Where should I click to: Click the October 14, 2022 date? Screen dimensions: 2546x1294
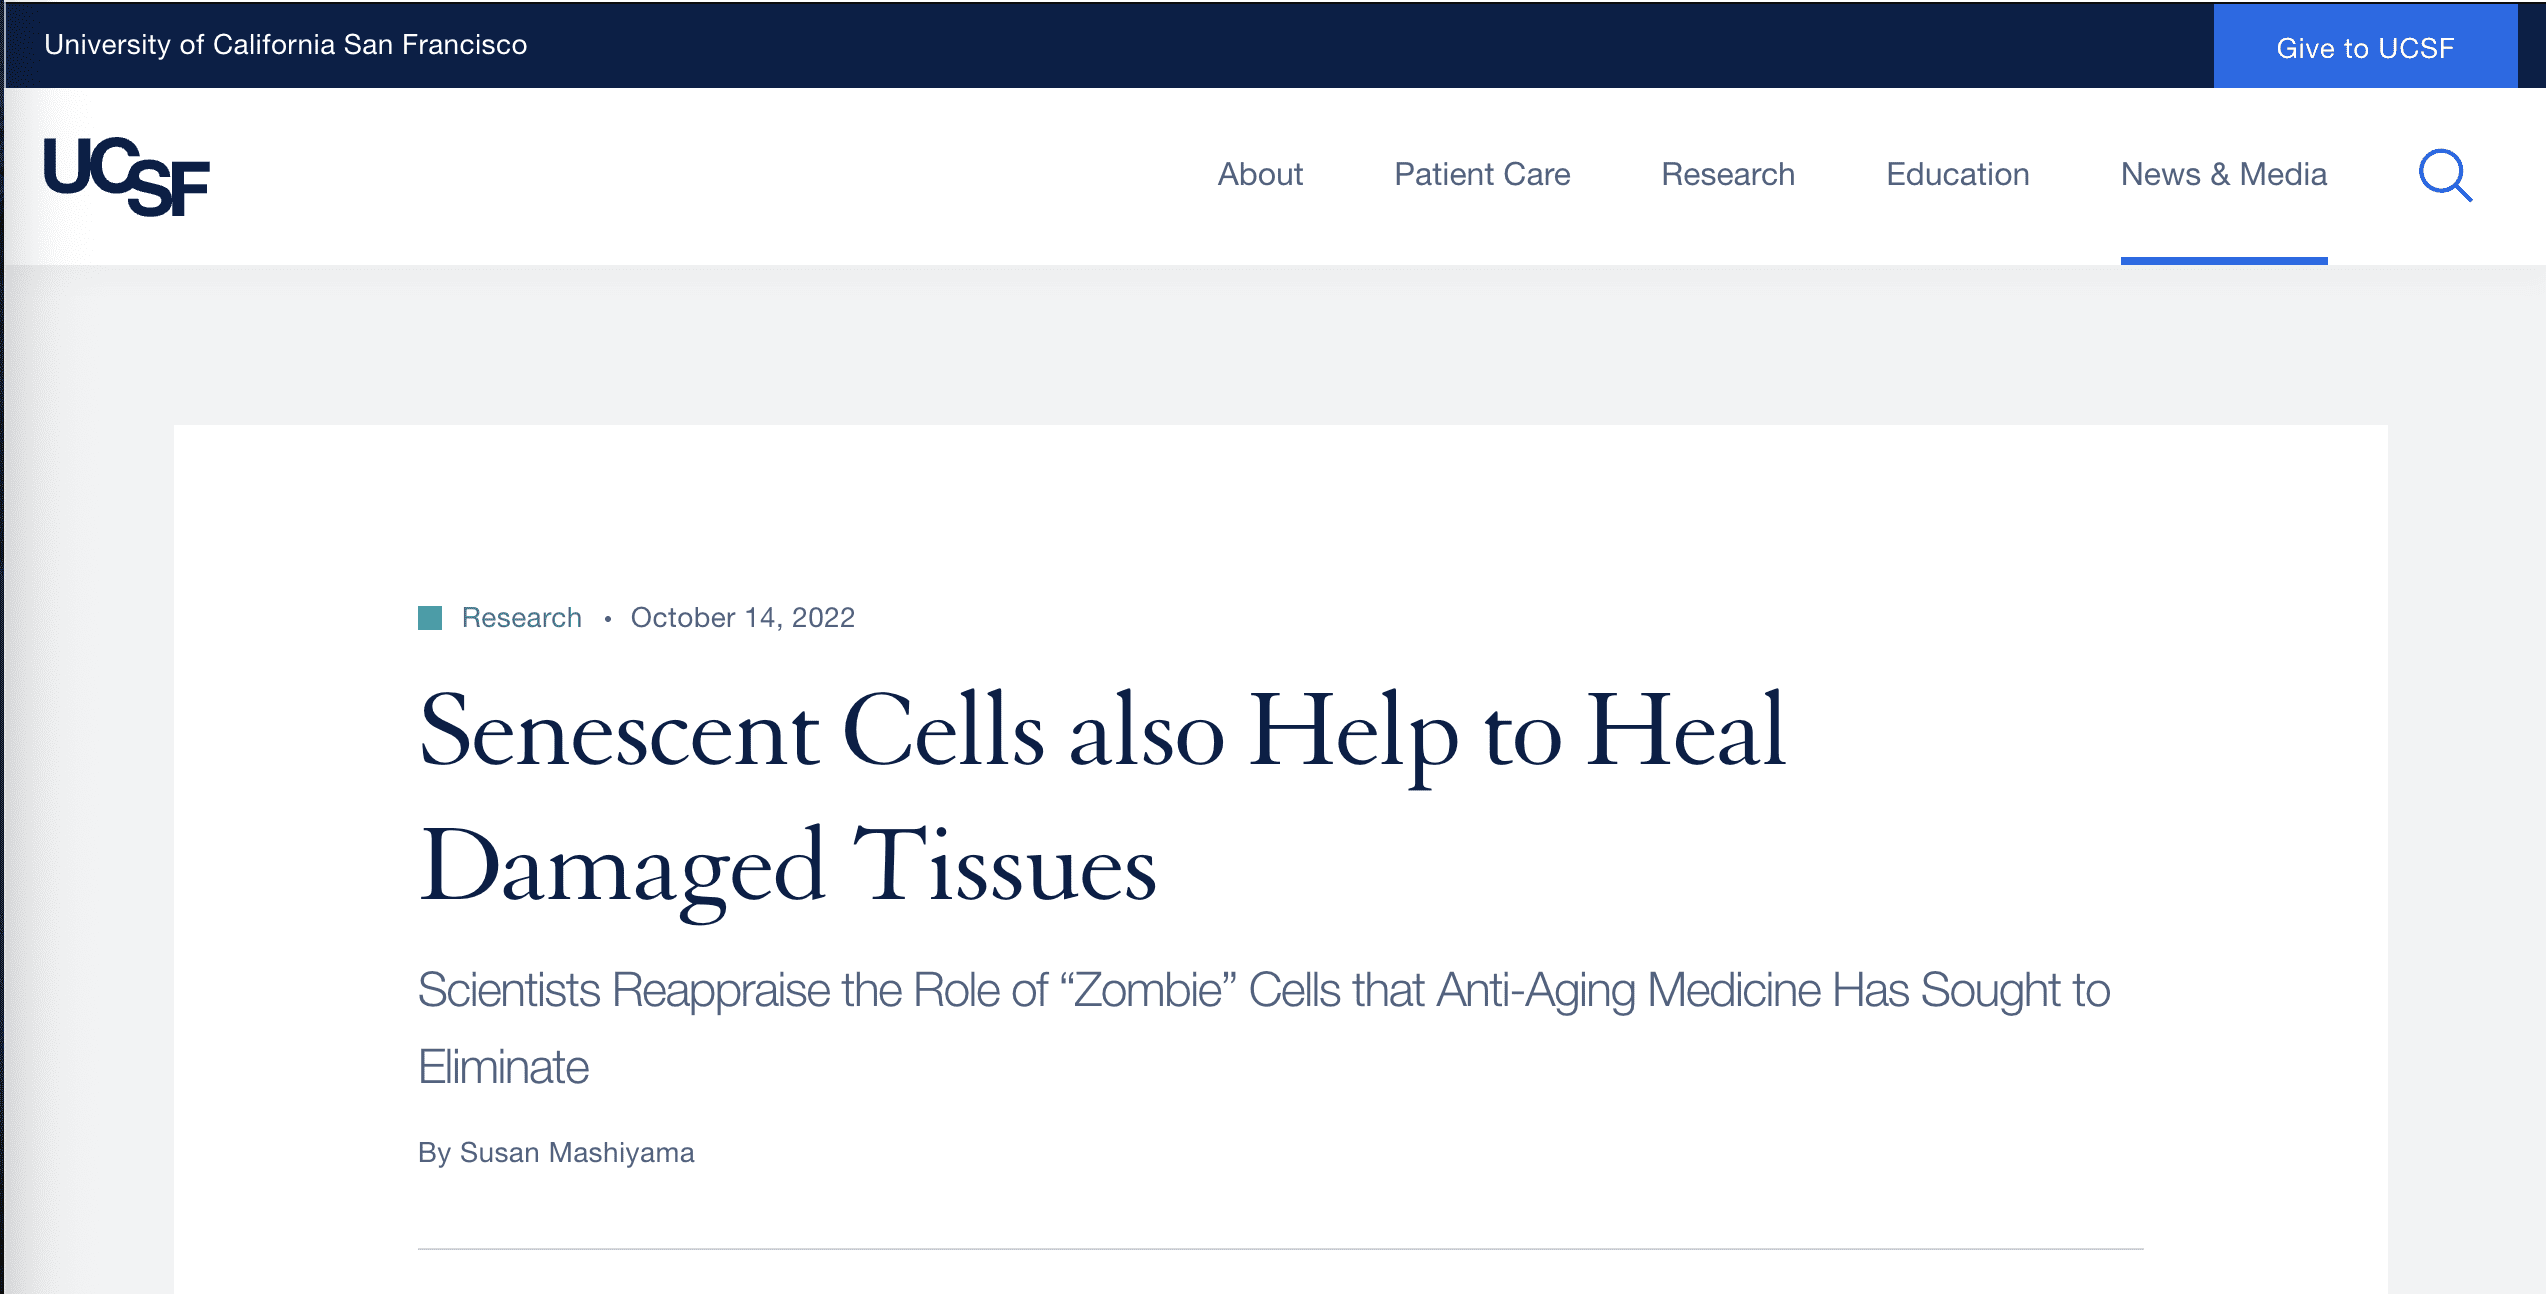click(x=742, y=618)
